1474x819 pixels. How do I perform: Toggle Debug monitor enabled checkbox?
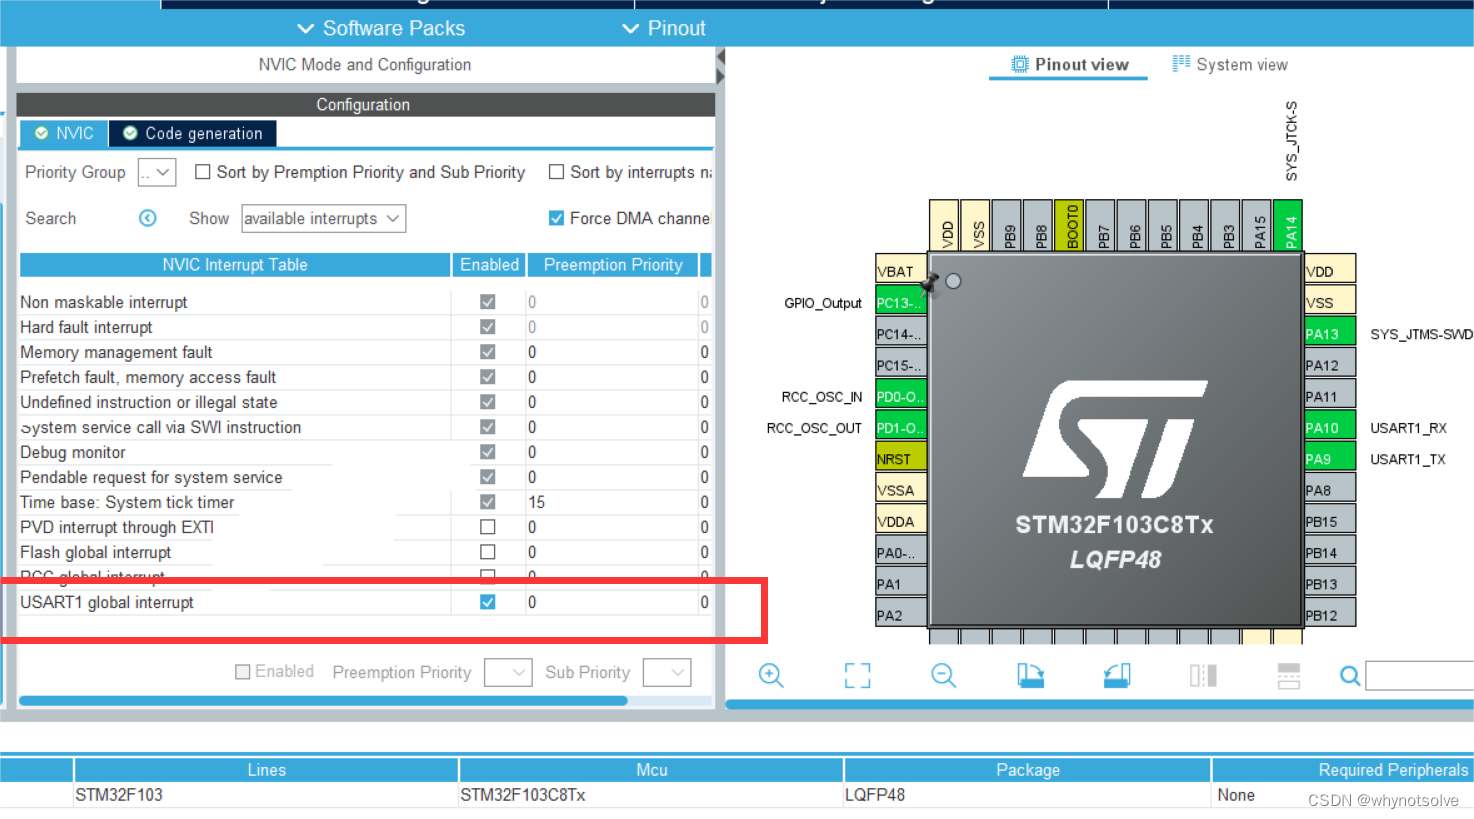tap(488, 452)
